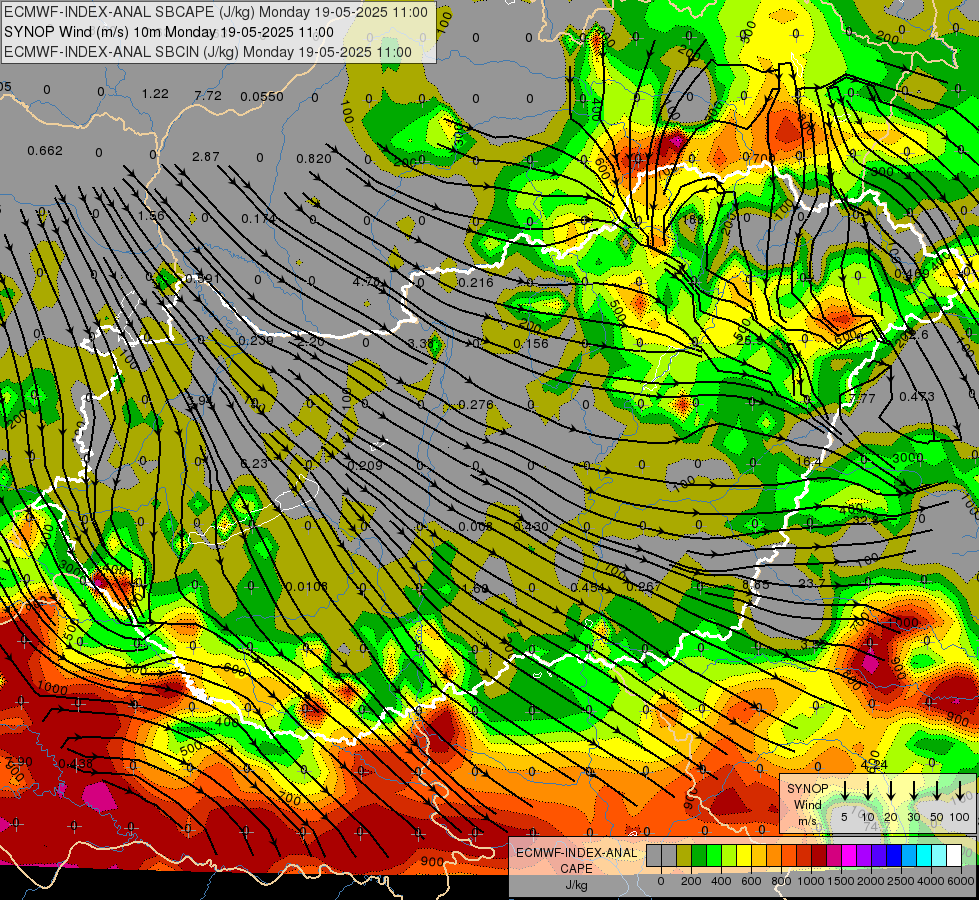Pick the bright magenta CAPE legend swatch
This screenshot has height=900, width=979.
click(x=849, y=855)
